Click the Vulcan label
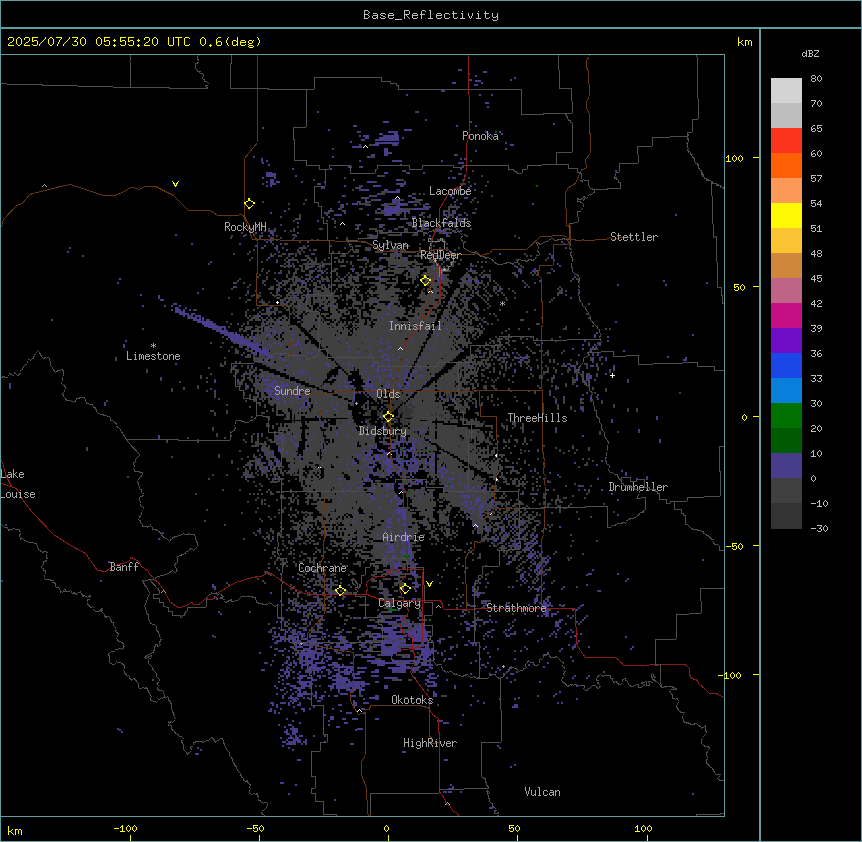 (x=542, y=792)
